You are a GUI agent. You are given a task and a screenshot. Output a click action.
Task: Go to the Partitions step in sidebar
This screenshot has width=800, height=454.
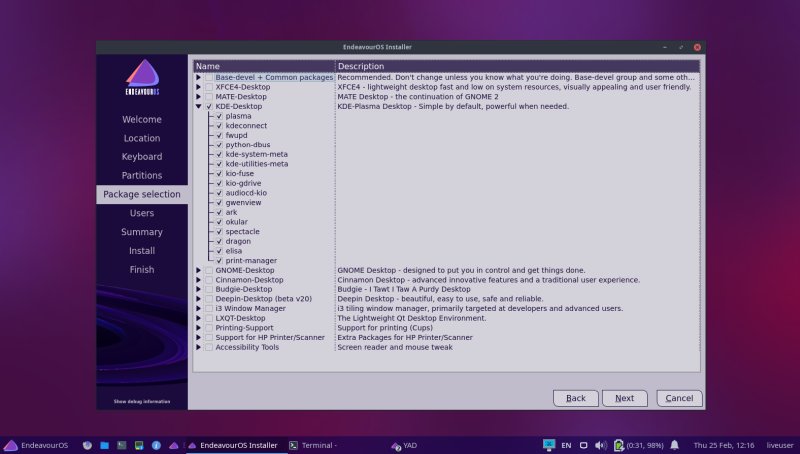coord(142,175)
